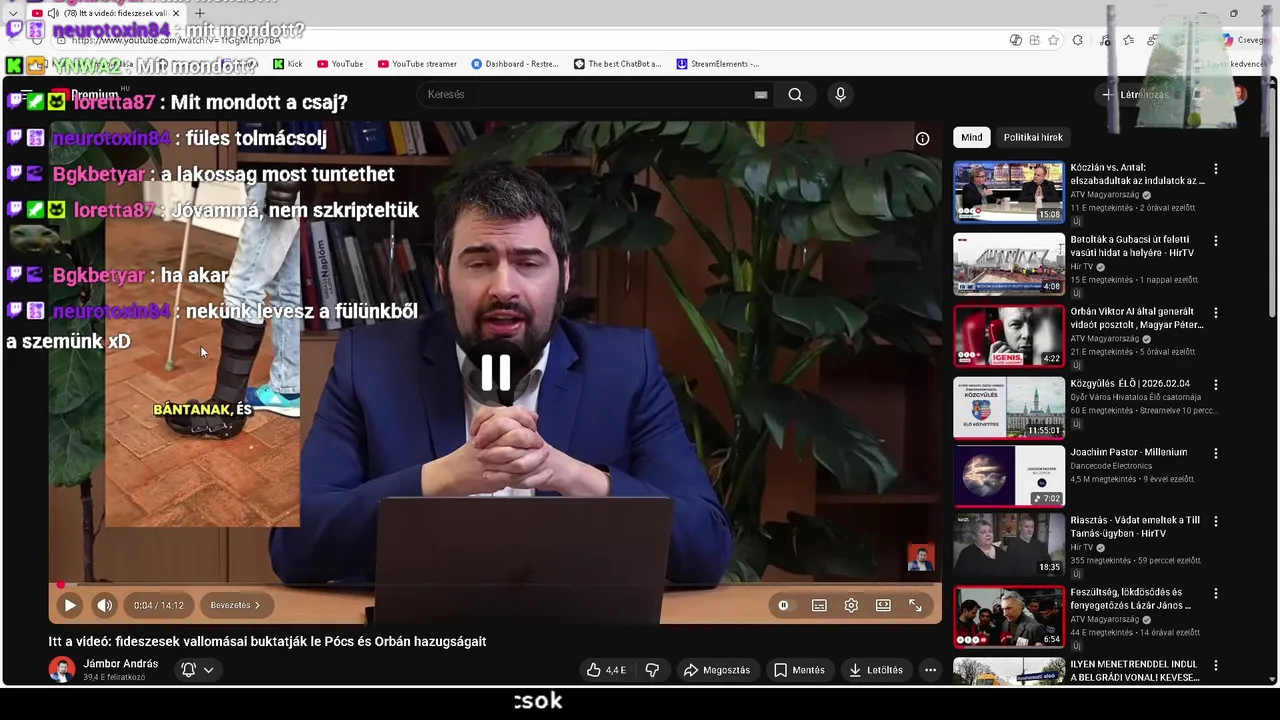The width and height of the screenshot is (1280, 720).
Task: Open the Bevezetés chapter selector
Action: coord(235,605)
